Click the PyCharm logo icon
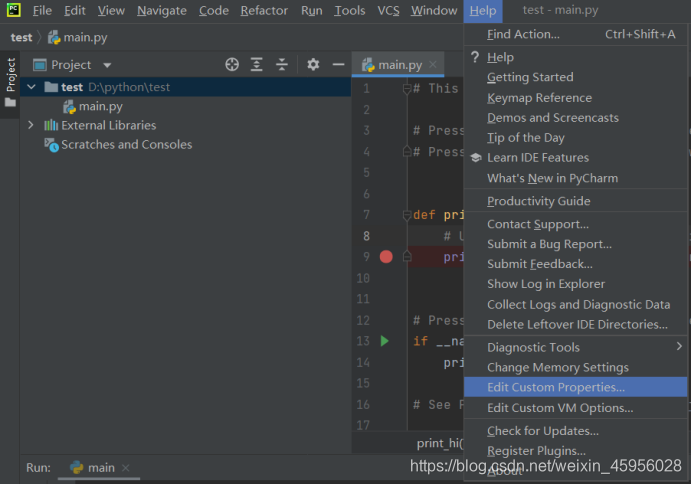The image size is (692, 485). tap(13, 9)
